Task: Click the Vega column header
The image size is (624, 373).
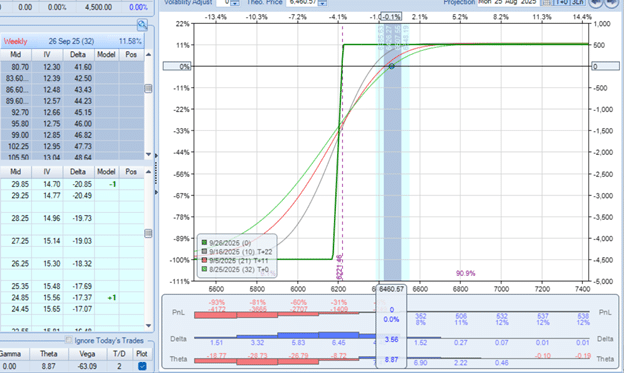Action: coord(87,353)
